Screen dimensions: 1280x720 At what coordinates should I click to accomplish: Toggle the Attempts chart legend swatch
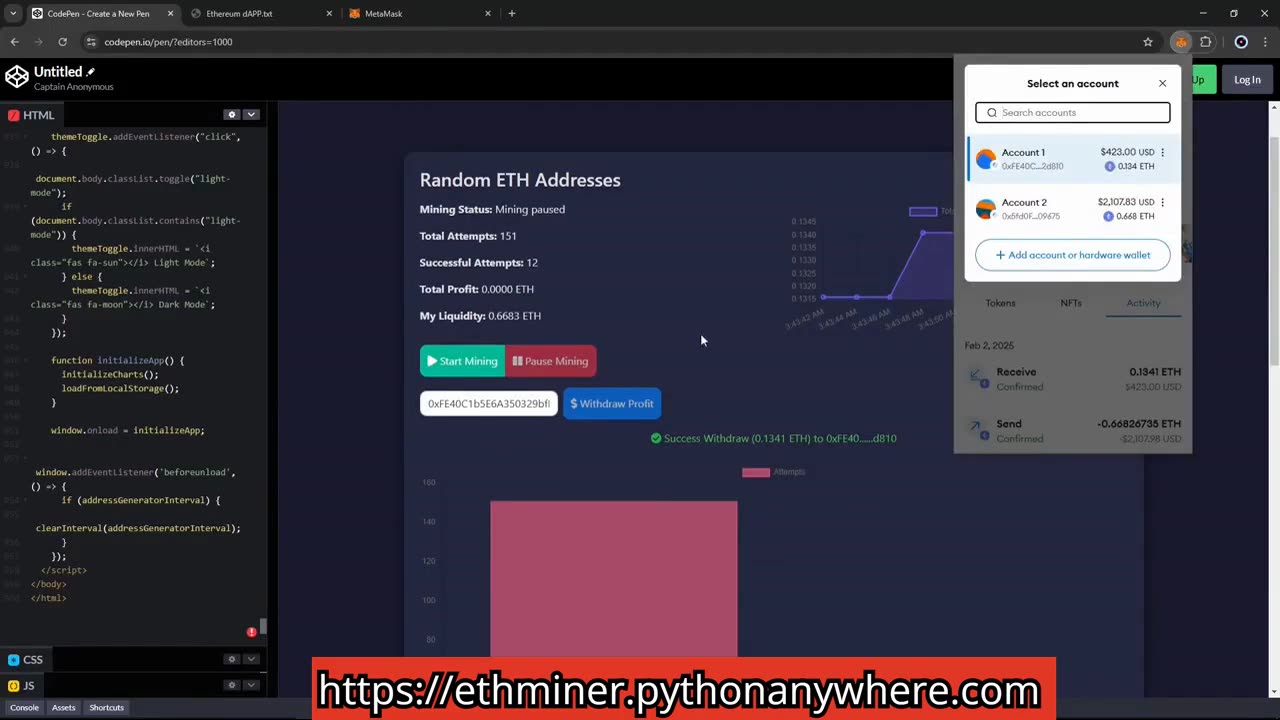click(x=756, y=472)
